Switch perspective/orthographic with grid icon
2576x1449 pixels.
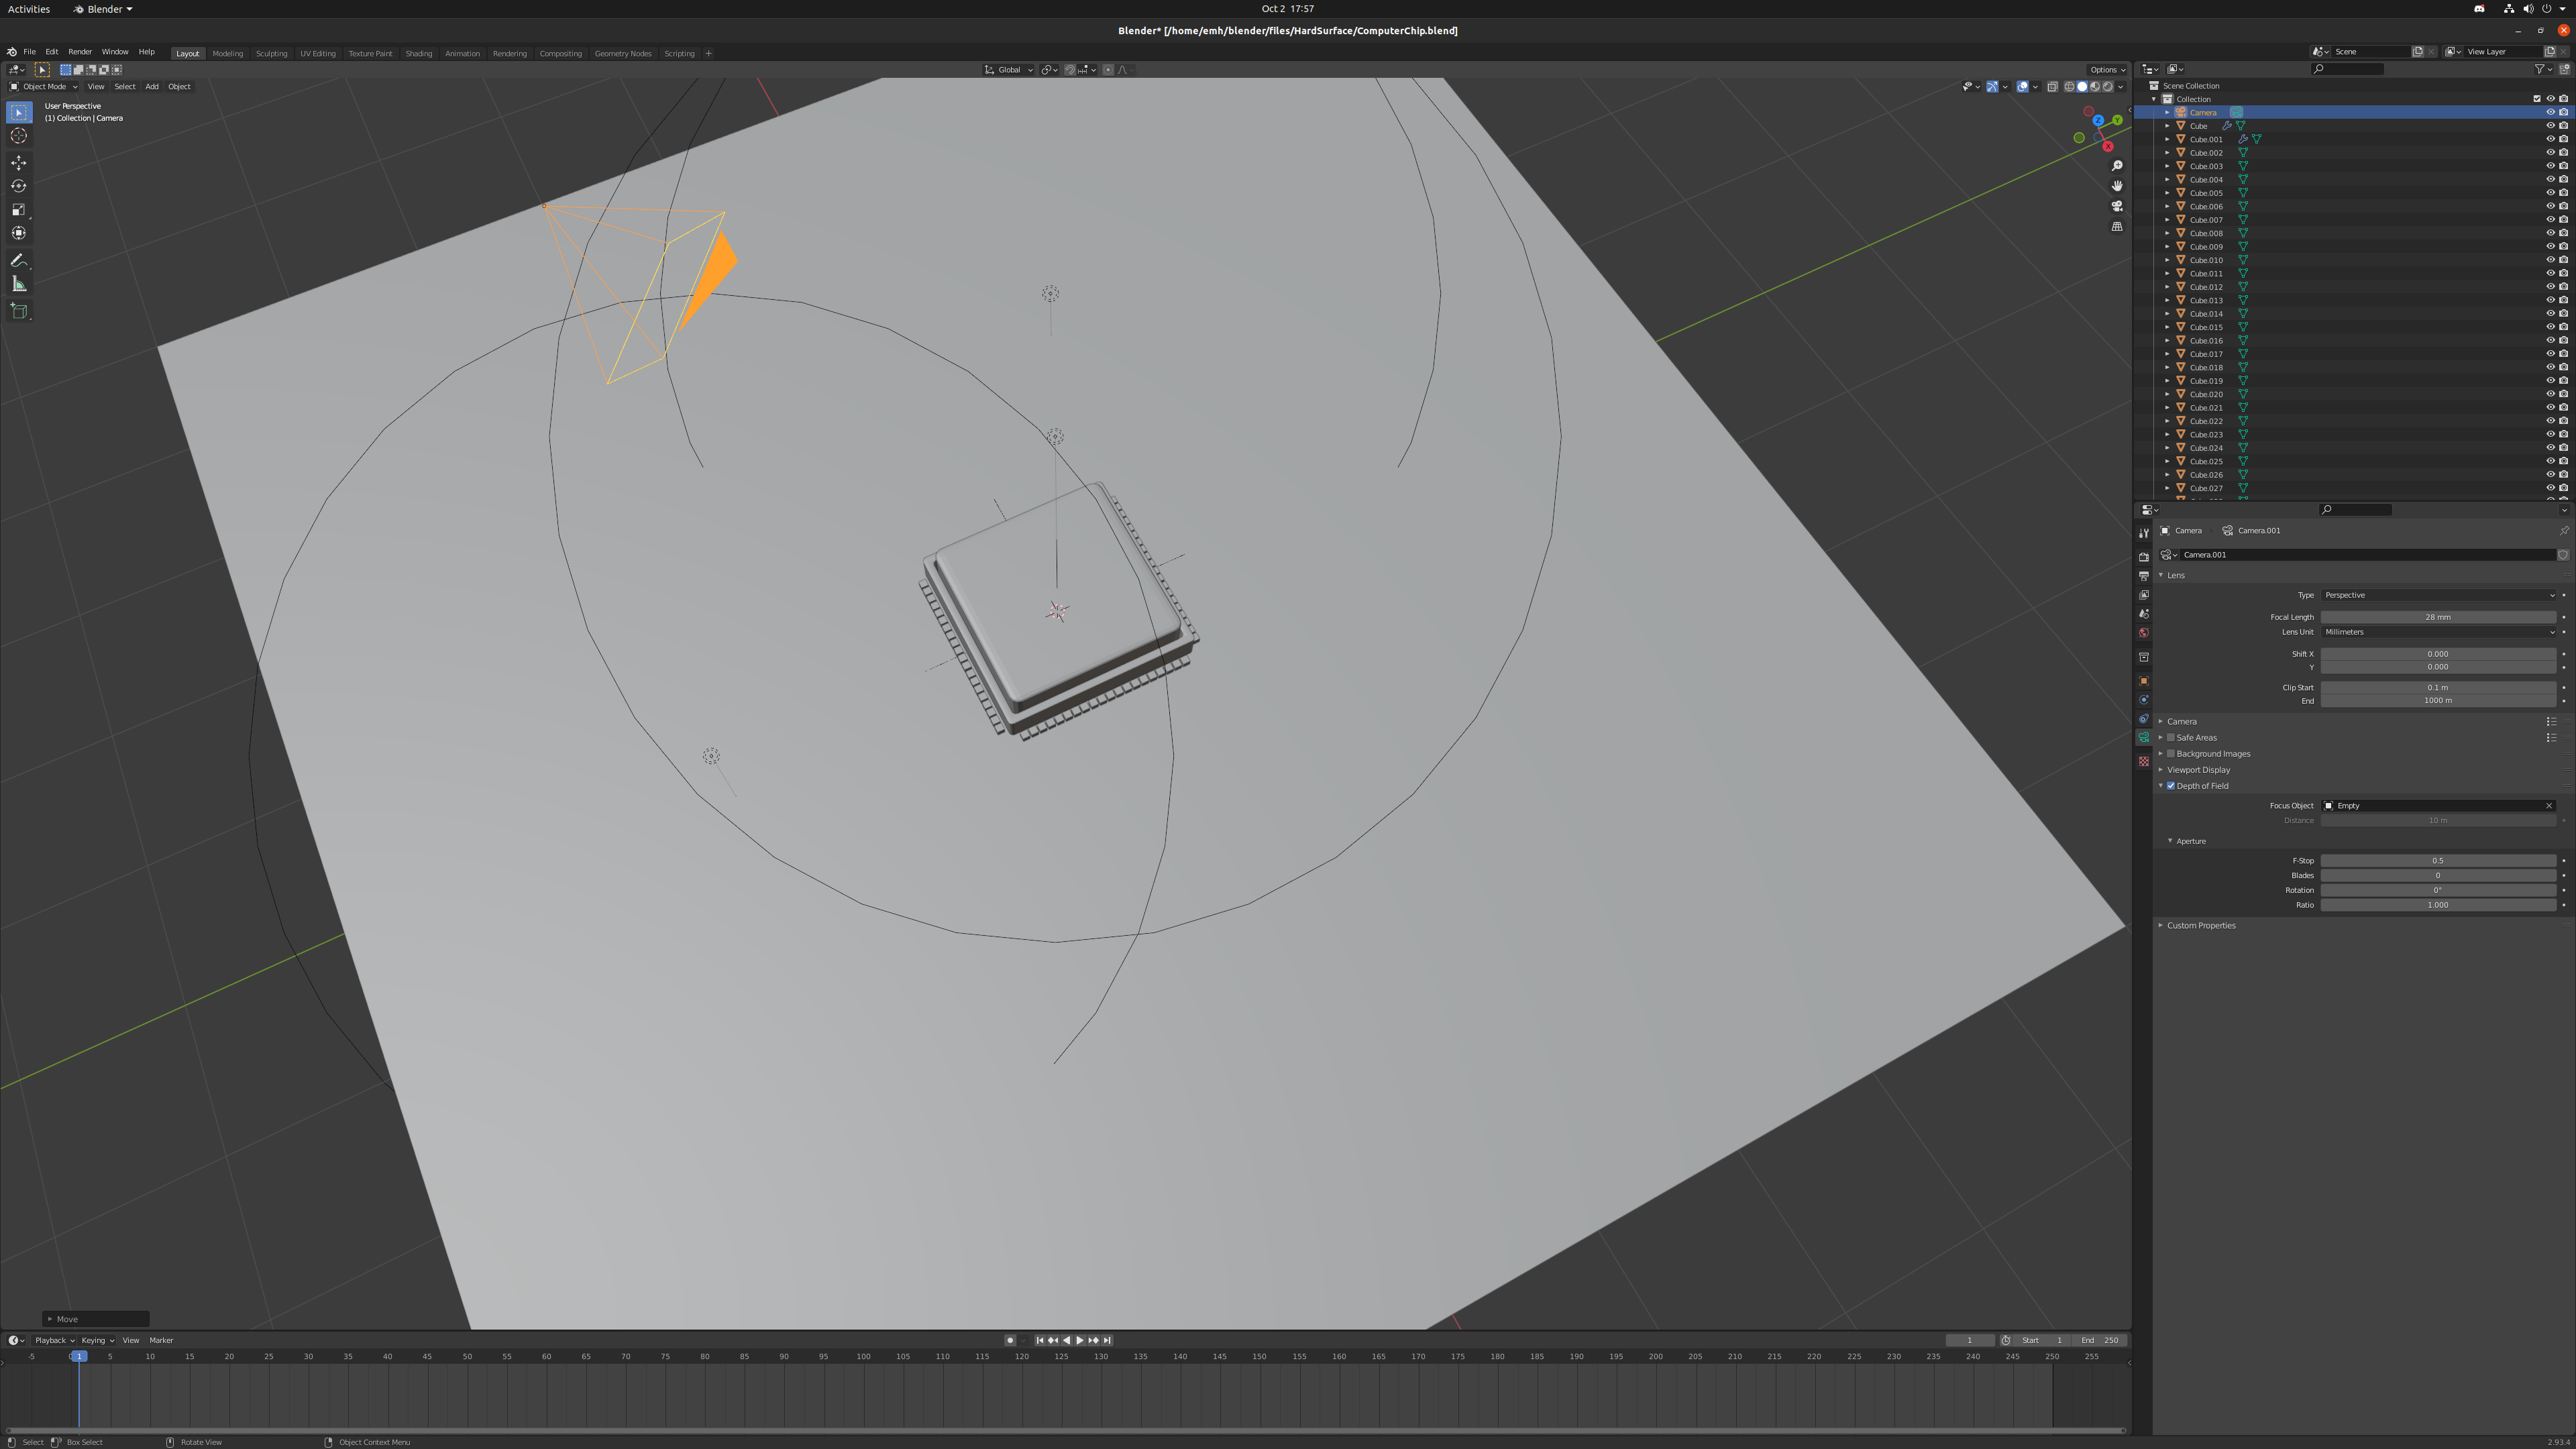[2117, 226]
